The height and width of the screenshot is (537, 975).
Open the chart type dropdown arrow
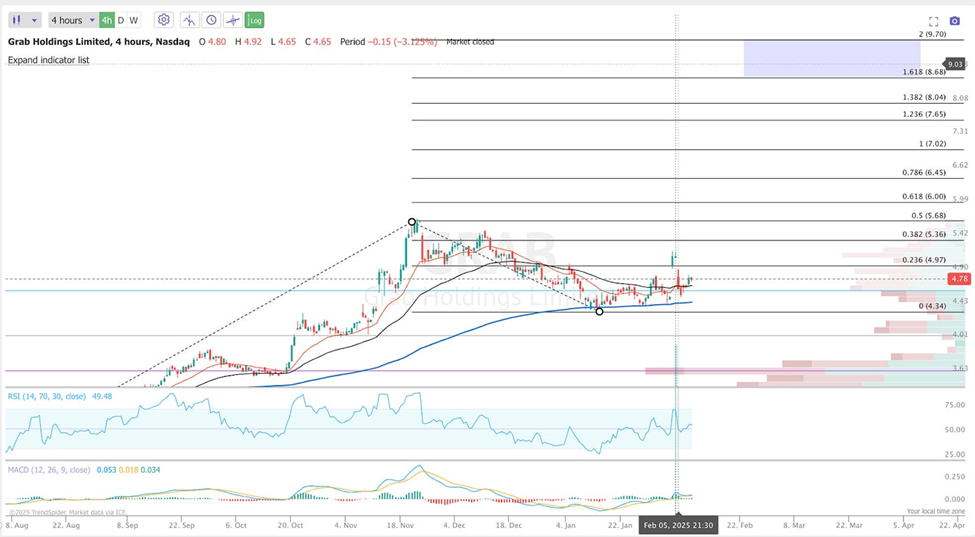tap(34, 21)
